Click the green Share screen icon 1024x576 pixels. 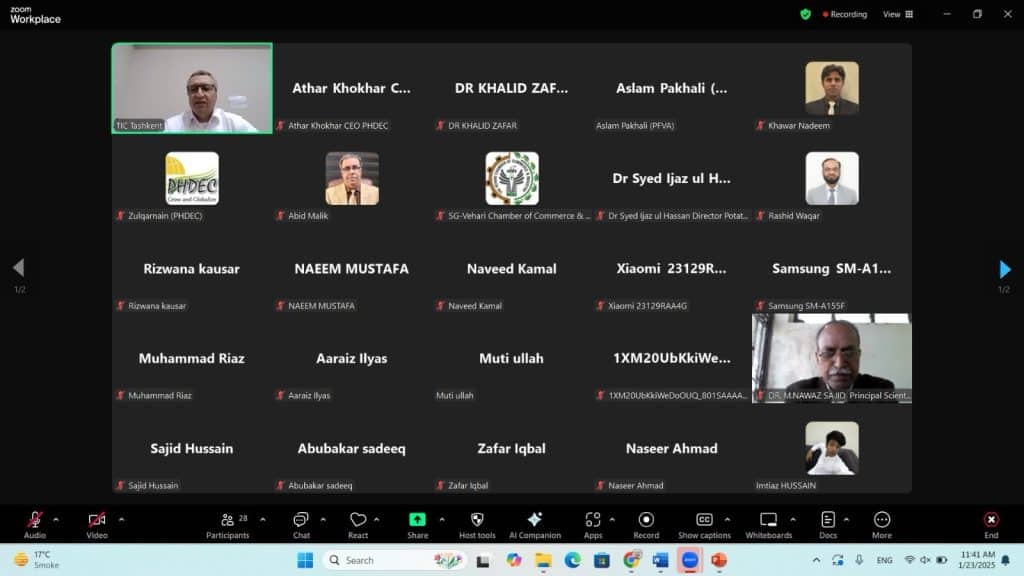click(x=417, y=521)
